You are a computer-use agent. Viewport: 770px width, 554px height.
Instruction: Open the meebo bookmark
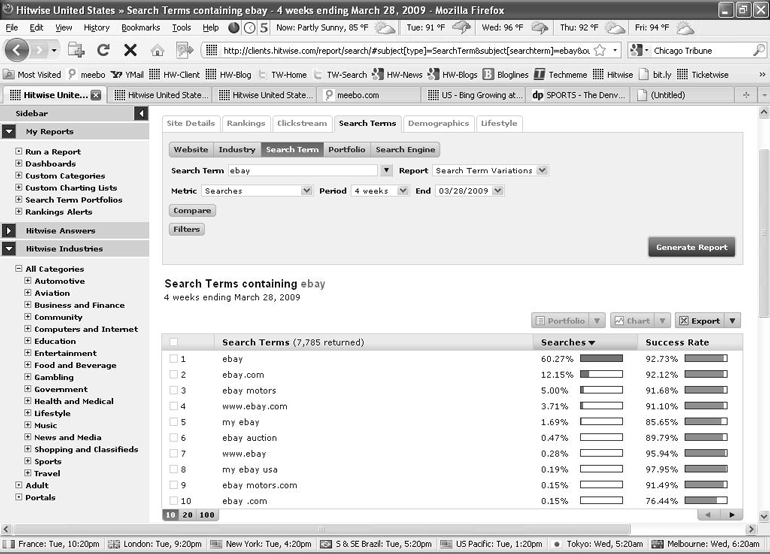click(x=87, y=75)
